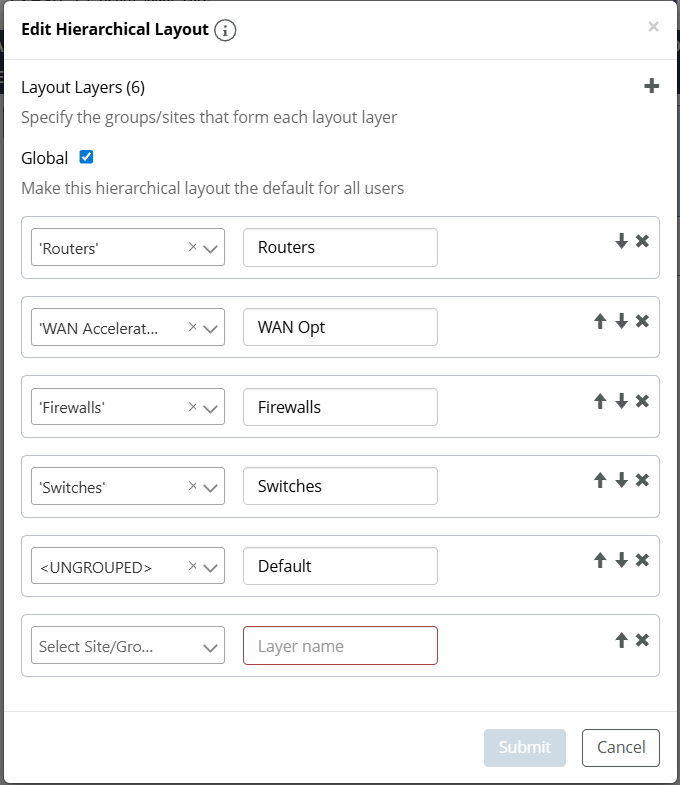Move the Firewalls layer up
The height and width of the screenshot is (785, 680).
click(600, 401)
